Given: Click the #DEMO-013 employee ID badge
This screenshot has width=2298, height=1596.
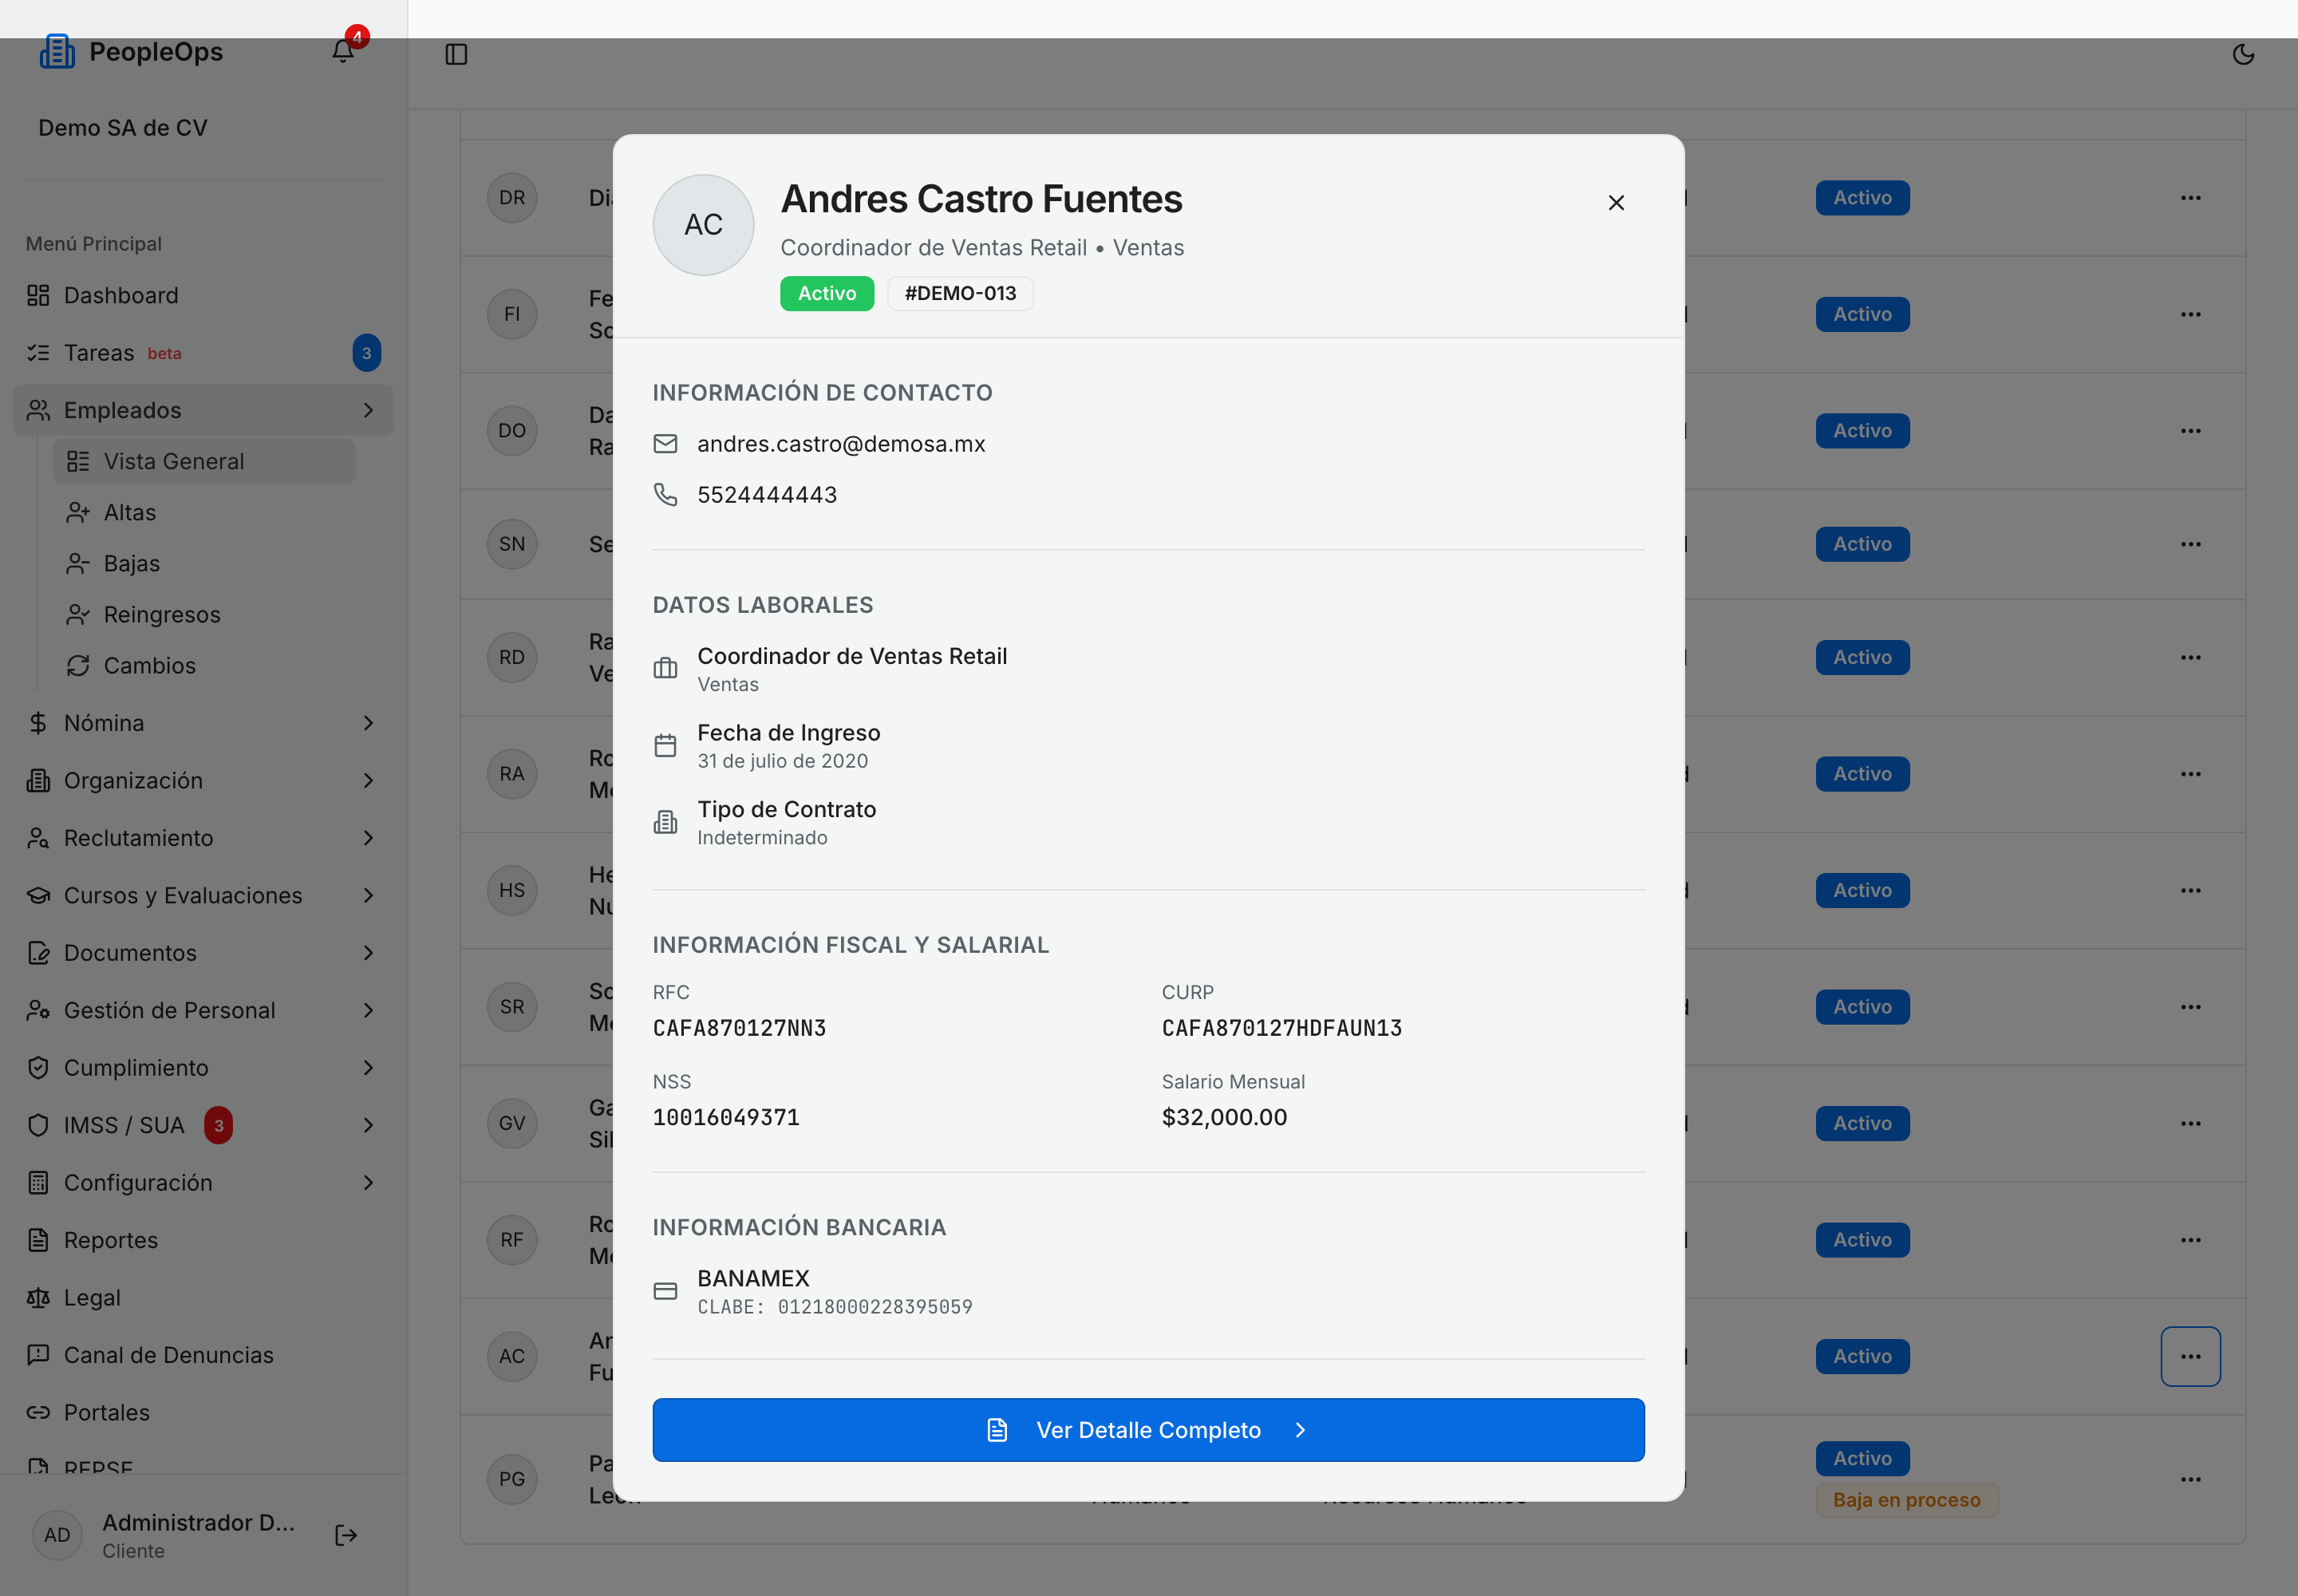Looking at the screenshot, I should pyautogui.click(x=960, y=293).
